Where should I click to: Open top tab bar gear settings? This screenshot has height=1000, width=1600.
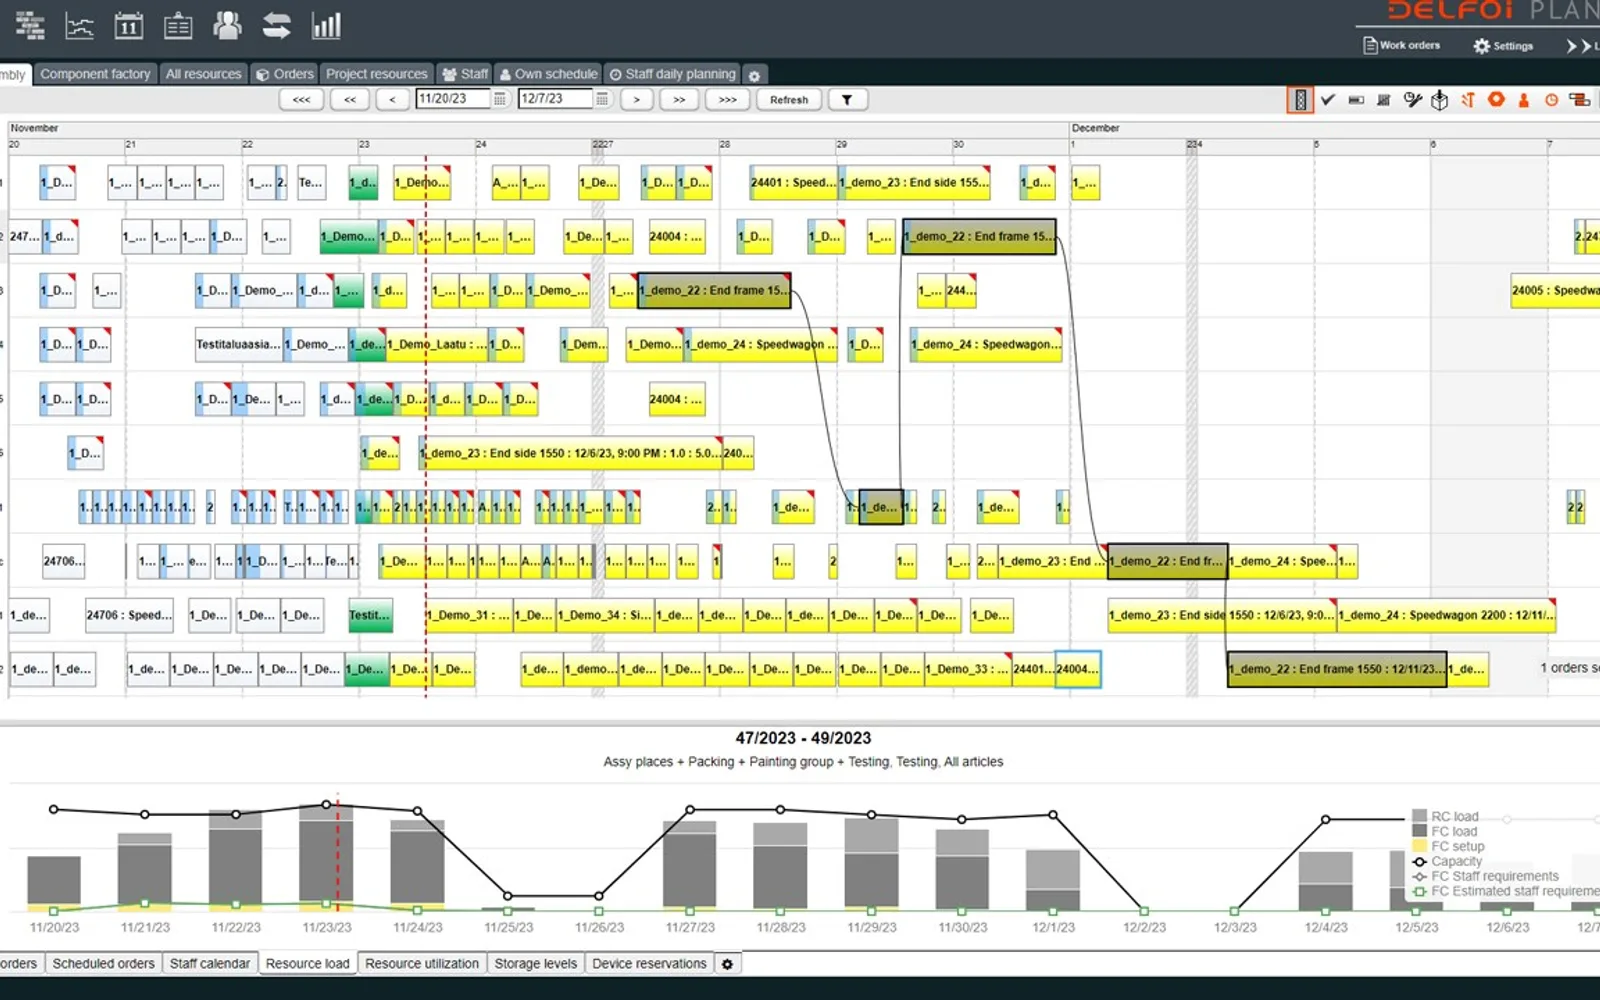click(755, 75)
